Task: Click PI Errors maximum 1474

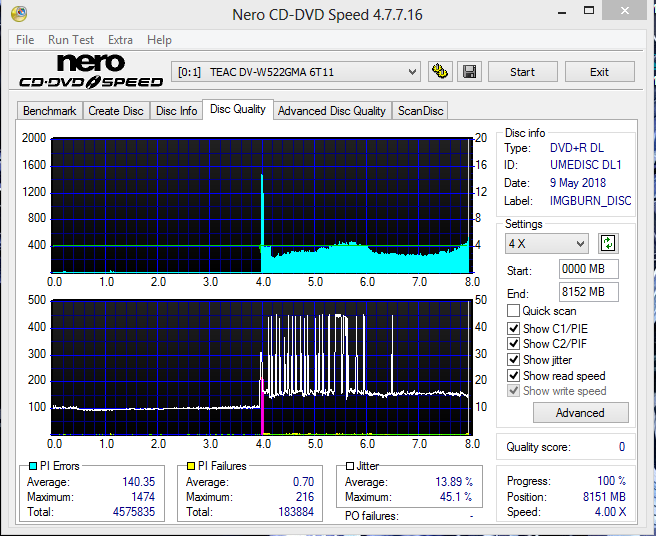Action: coord(143,497)
